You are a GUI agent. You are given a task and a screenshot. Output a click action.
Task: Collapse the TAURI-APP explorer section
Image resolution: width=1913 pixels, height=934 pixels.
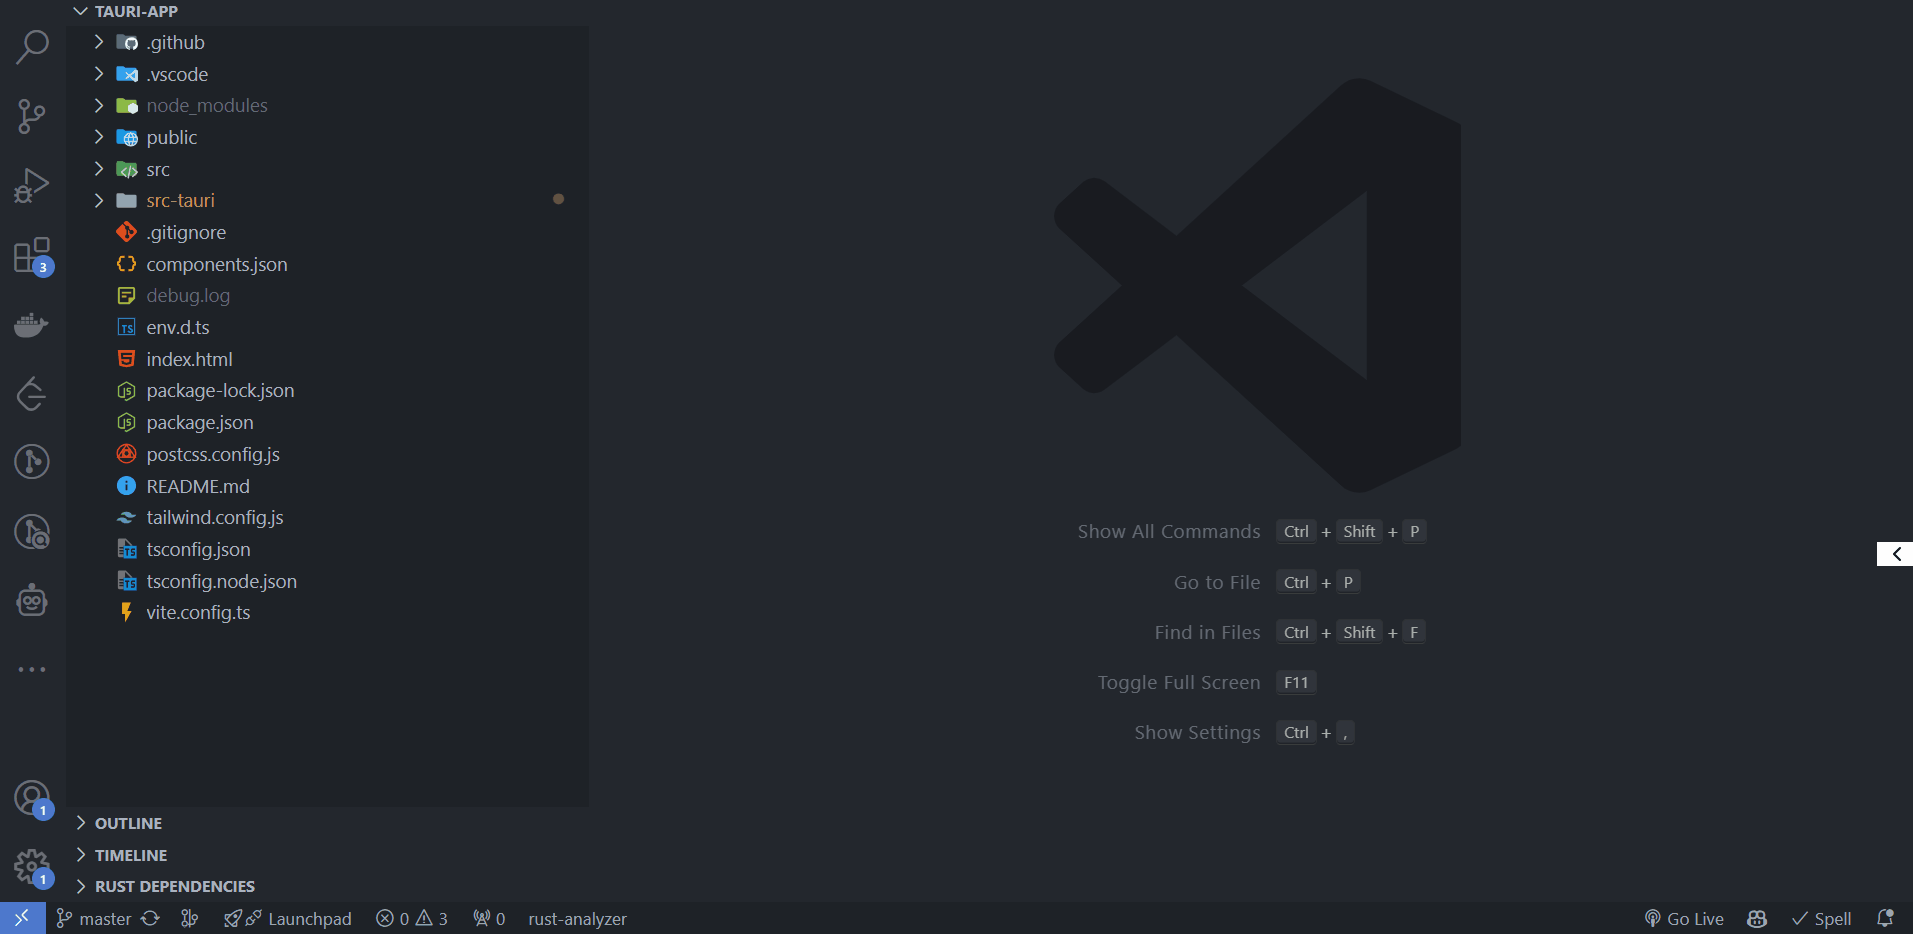[327, 12]
